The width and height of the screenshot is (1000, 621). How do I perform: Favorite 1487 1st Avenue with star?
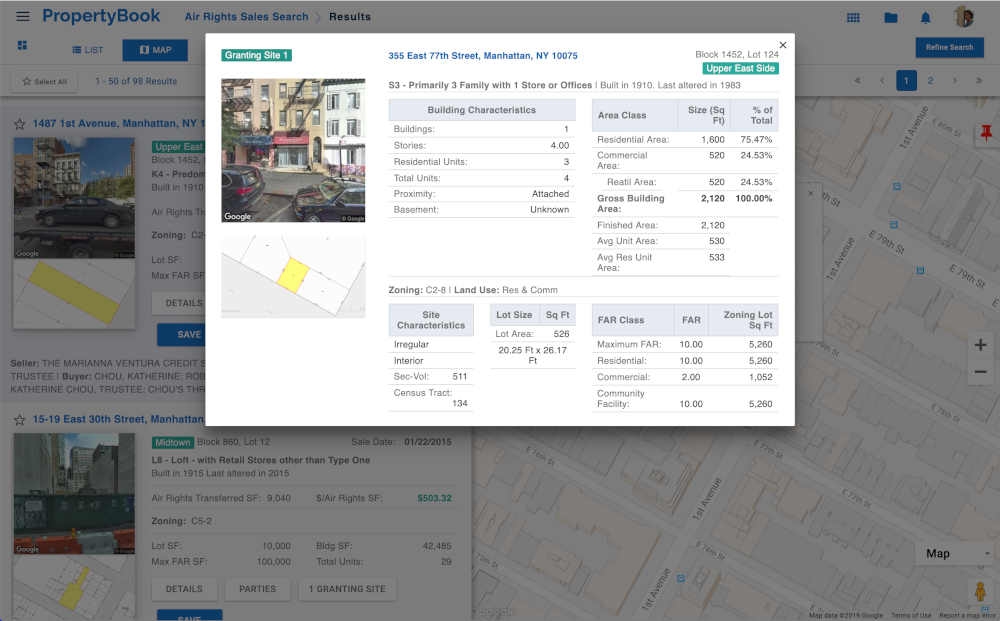20,124
